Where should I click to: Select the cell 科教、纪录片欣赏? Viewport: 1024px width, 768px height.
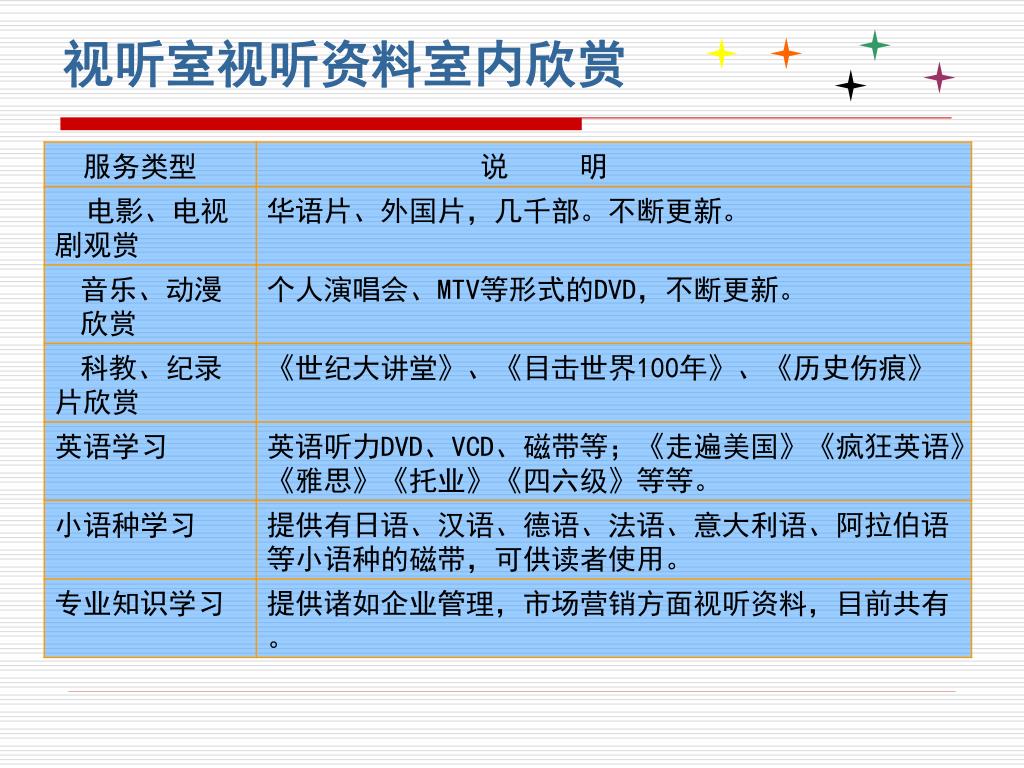[x=150, y=383]
